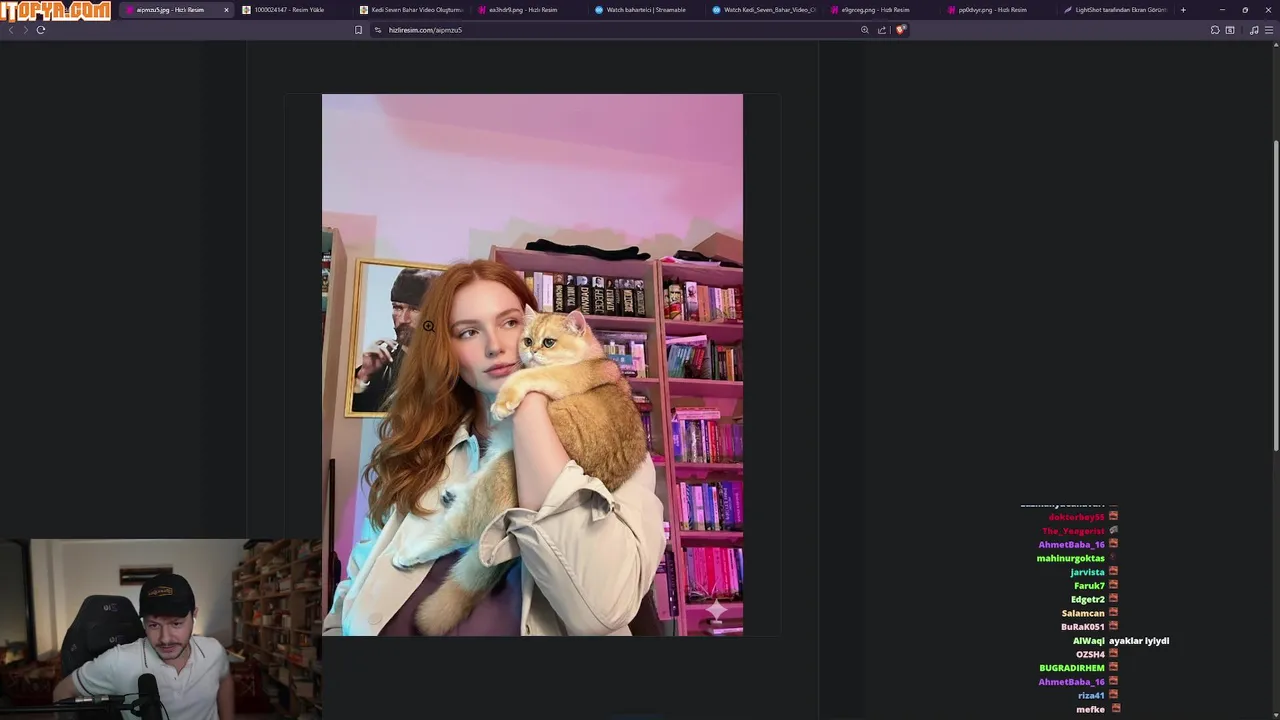Open the extensions puzzle icon
1280x720 pixels.
click(1215, 30)
